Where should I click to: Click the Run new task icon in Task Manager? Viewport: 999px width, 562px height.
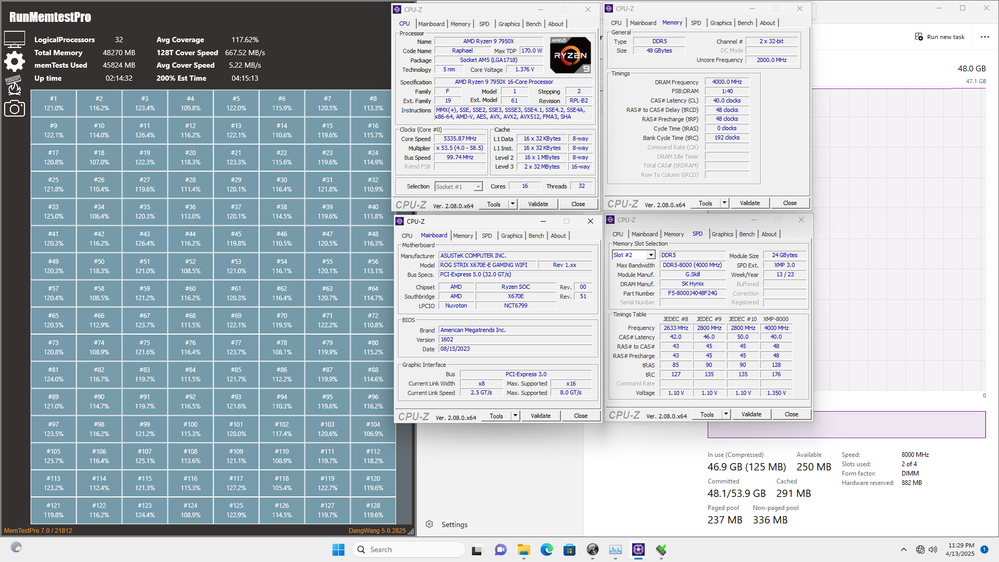[919, 37]
